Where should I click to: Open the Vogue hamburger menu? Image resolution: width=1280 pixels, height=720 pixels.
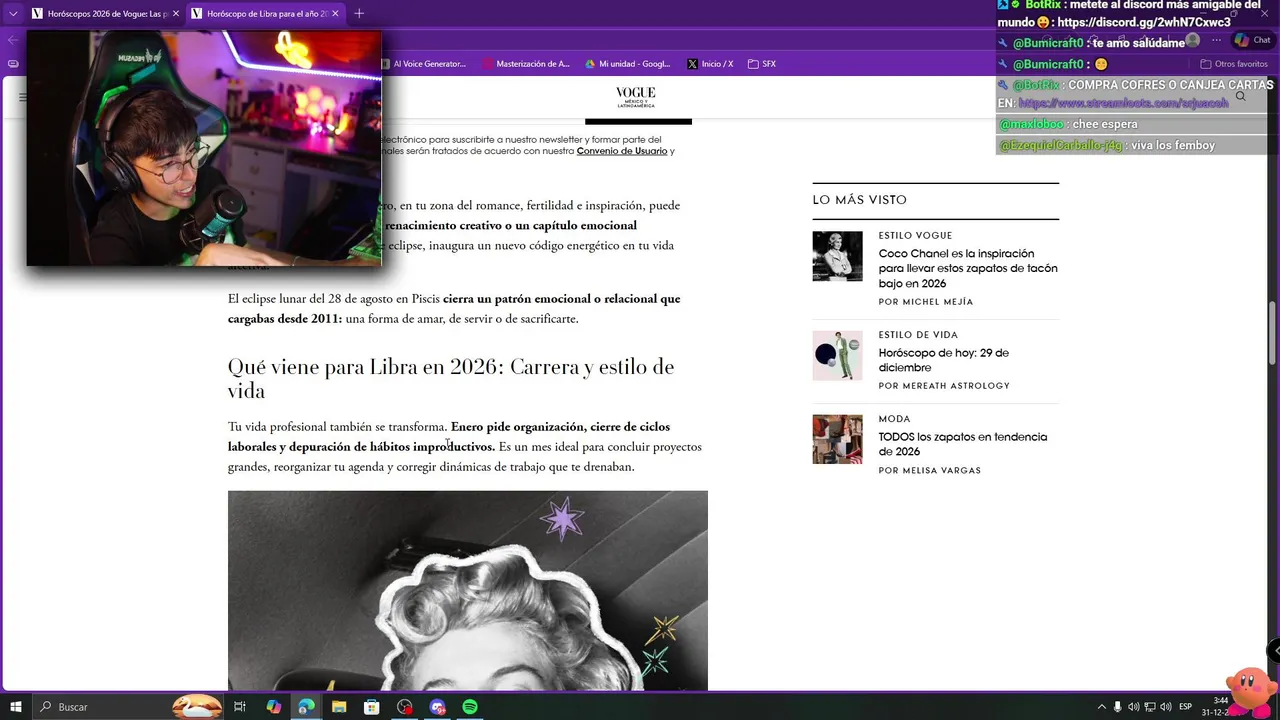22,97
